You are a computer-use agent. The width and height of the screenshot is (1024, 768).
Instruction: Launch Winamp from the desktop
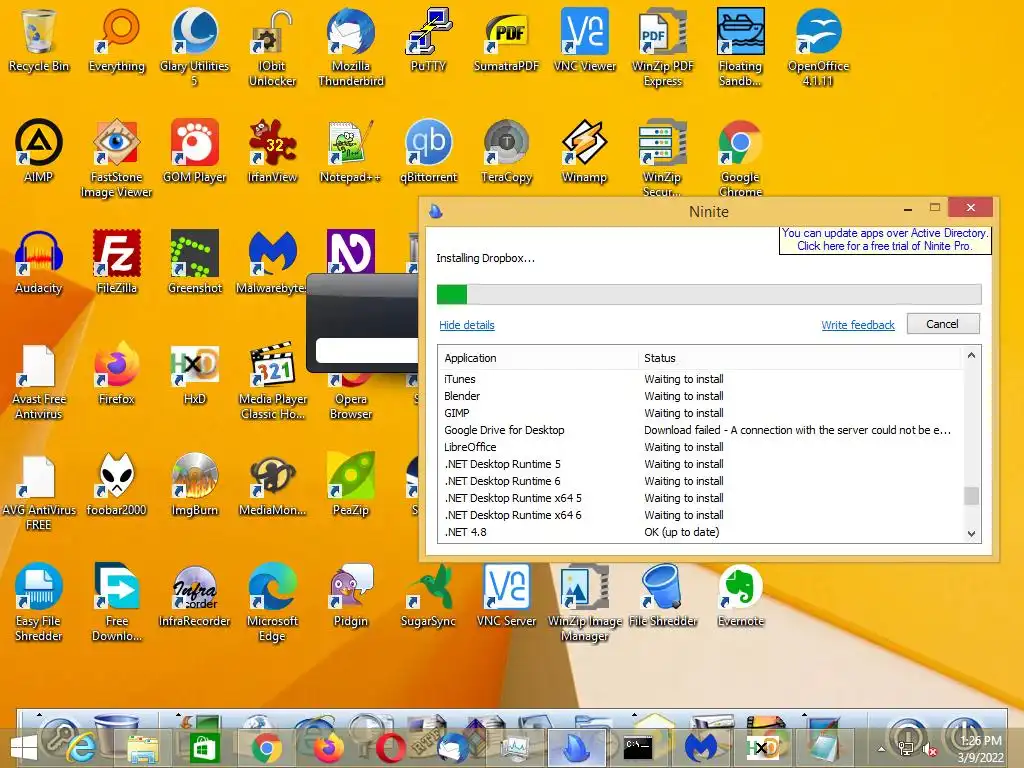tap(584, 150)
